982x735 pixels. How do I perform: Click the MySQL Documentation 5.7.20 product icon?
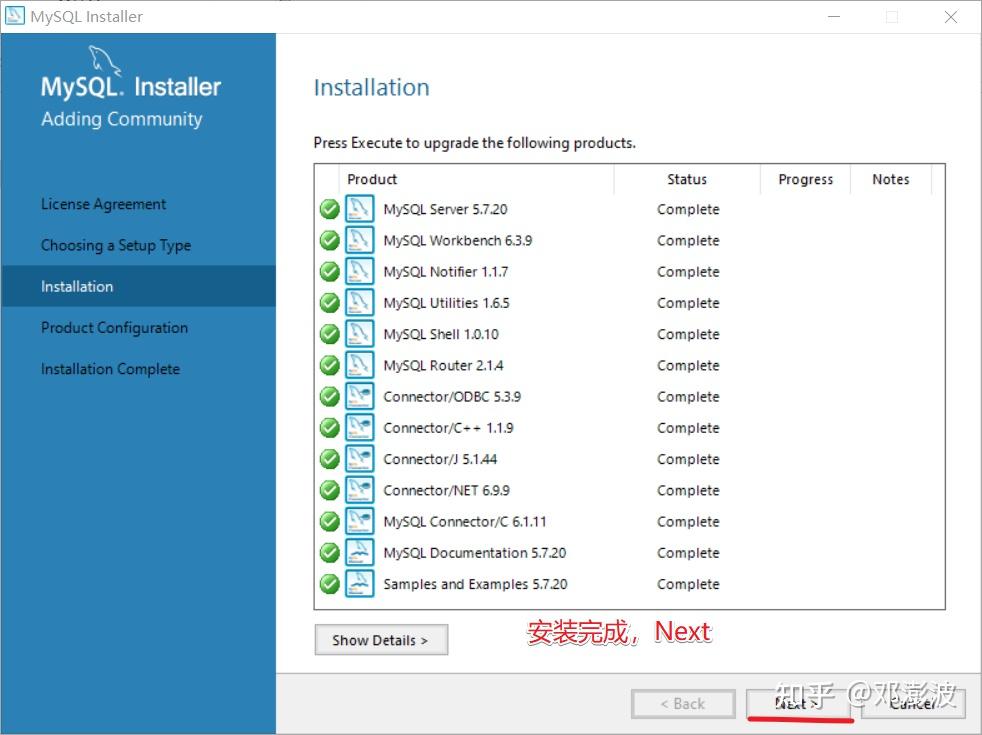coord(359,553)
